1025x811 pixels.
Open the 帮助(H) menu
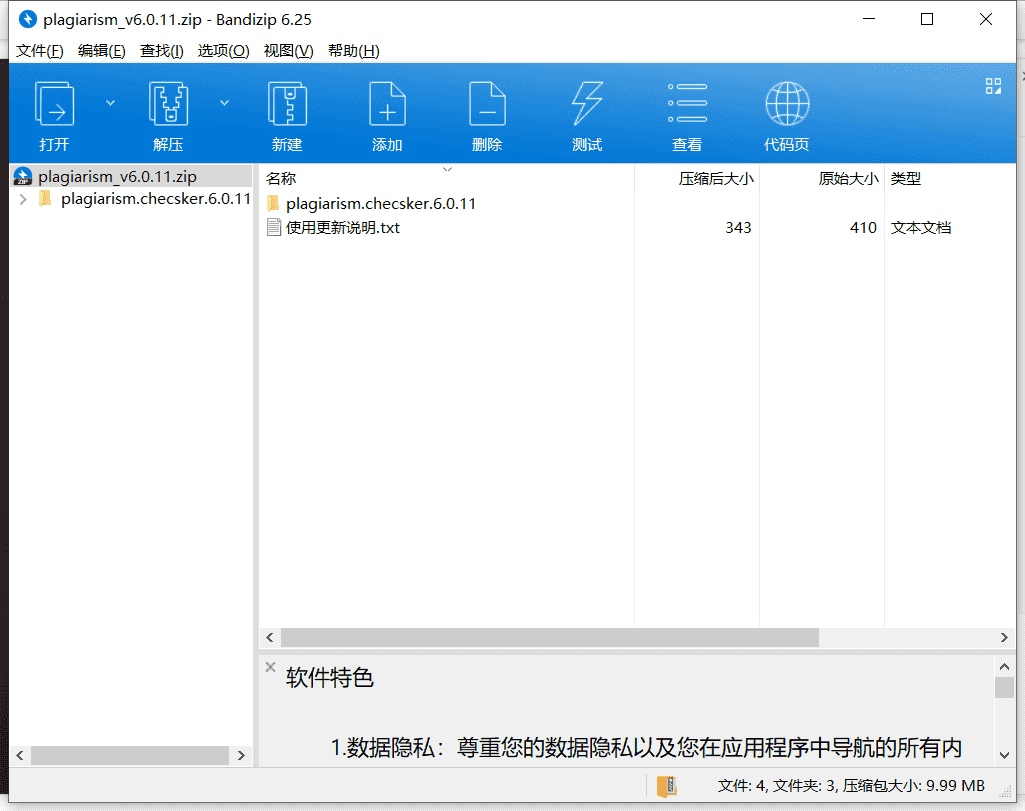pyautogui.click(x=354, y=51)
